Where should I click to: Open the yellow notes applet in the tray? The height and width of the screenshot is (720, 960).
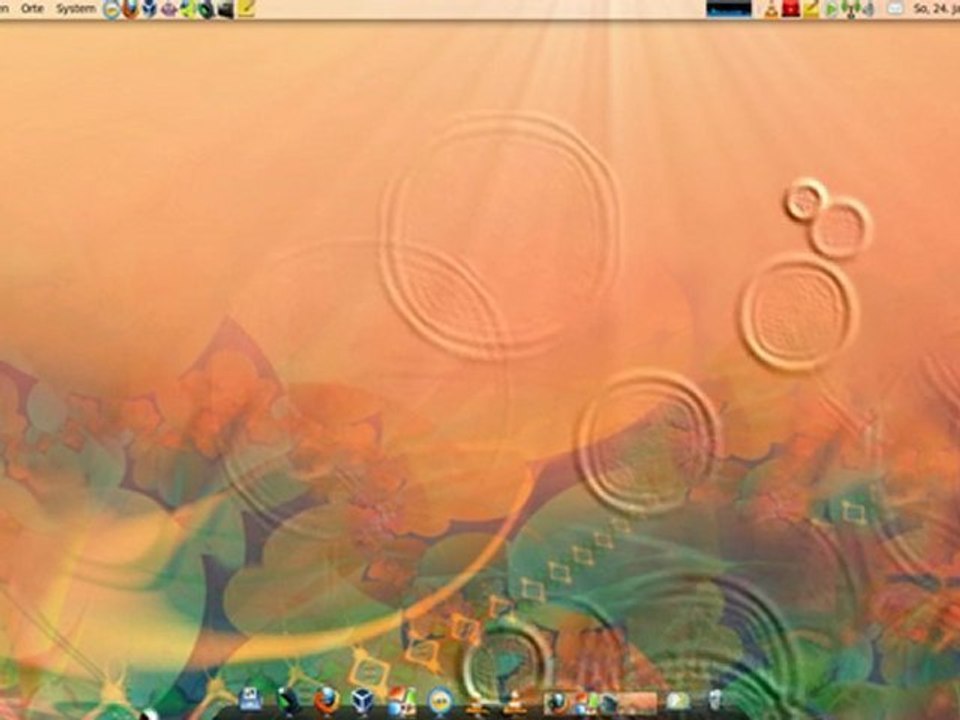coord(811,9)
